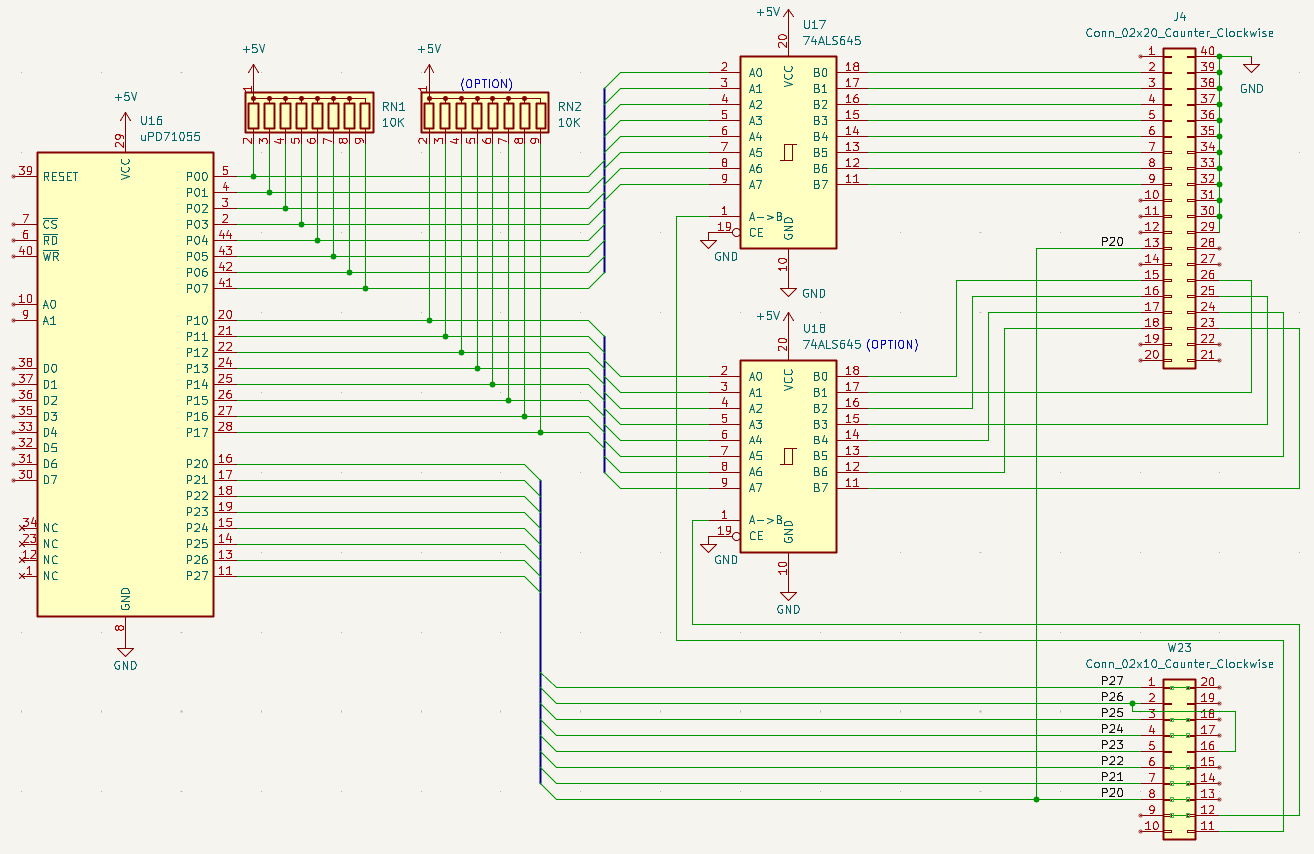Click the U17 74ALS645 transceiver body
The width and height of the screenshot is (1314, 854).
pyautogui.click(x=788, y=152)
